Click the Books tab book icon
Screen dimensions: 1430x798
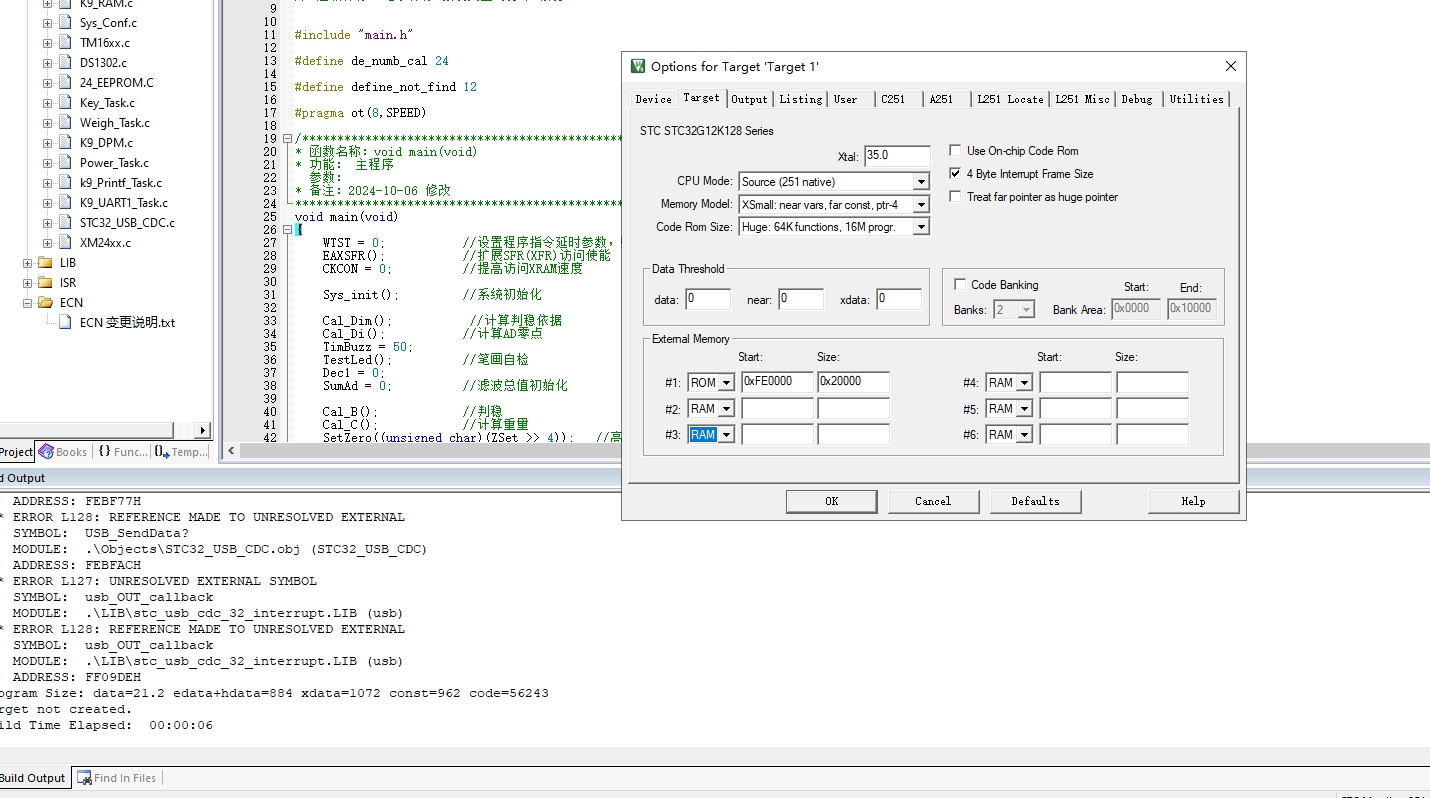[x=46, y=452]
